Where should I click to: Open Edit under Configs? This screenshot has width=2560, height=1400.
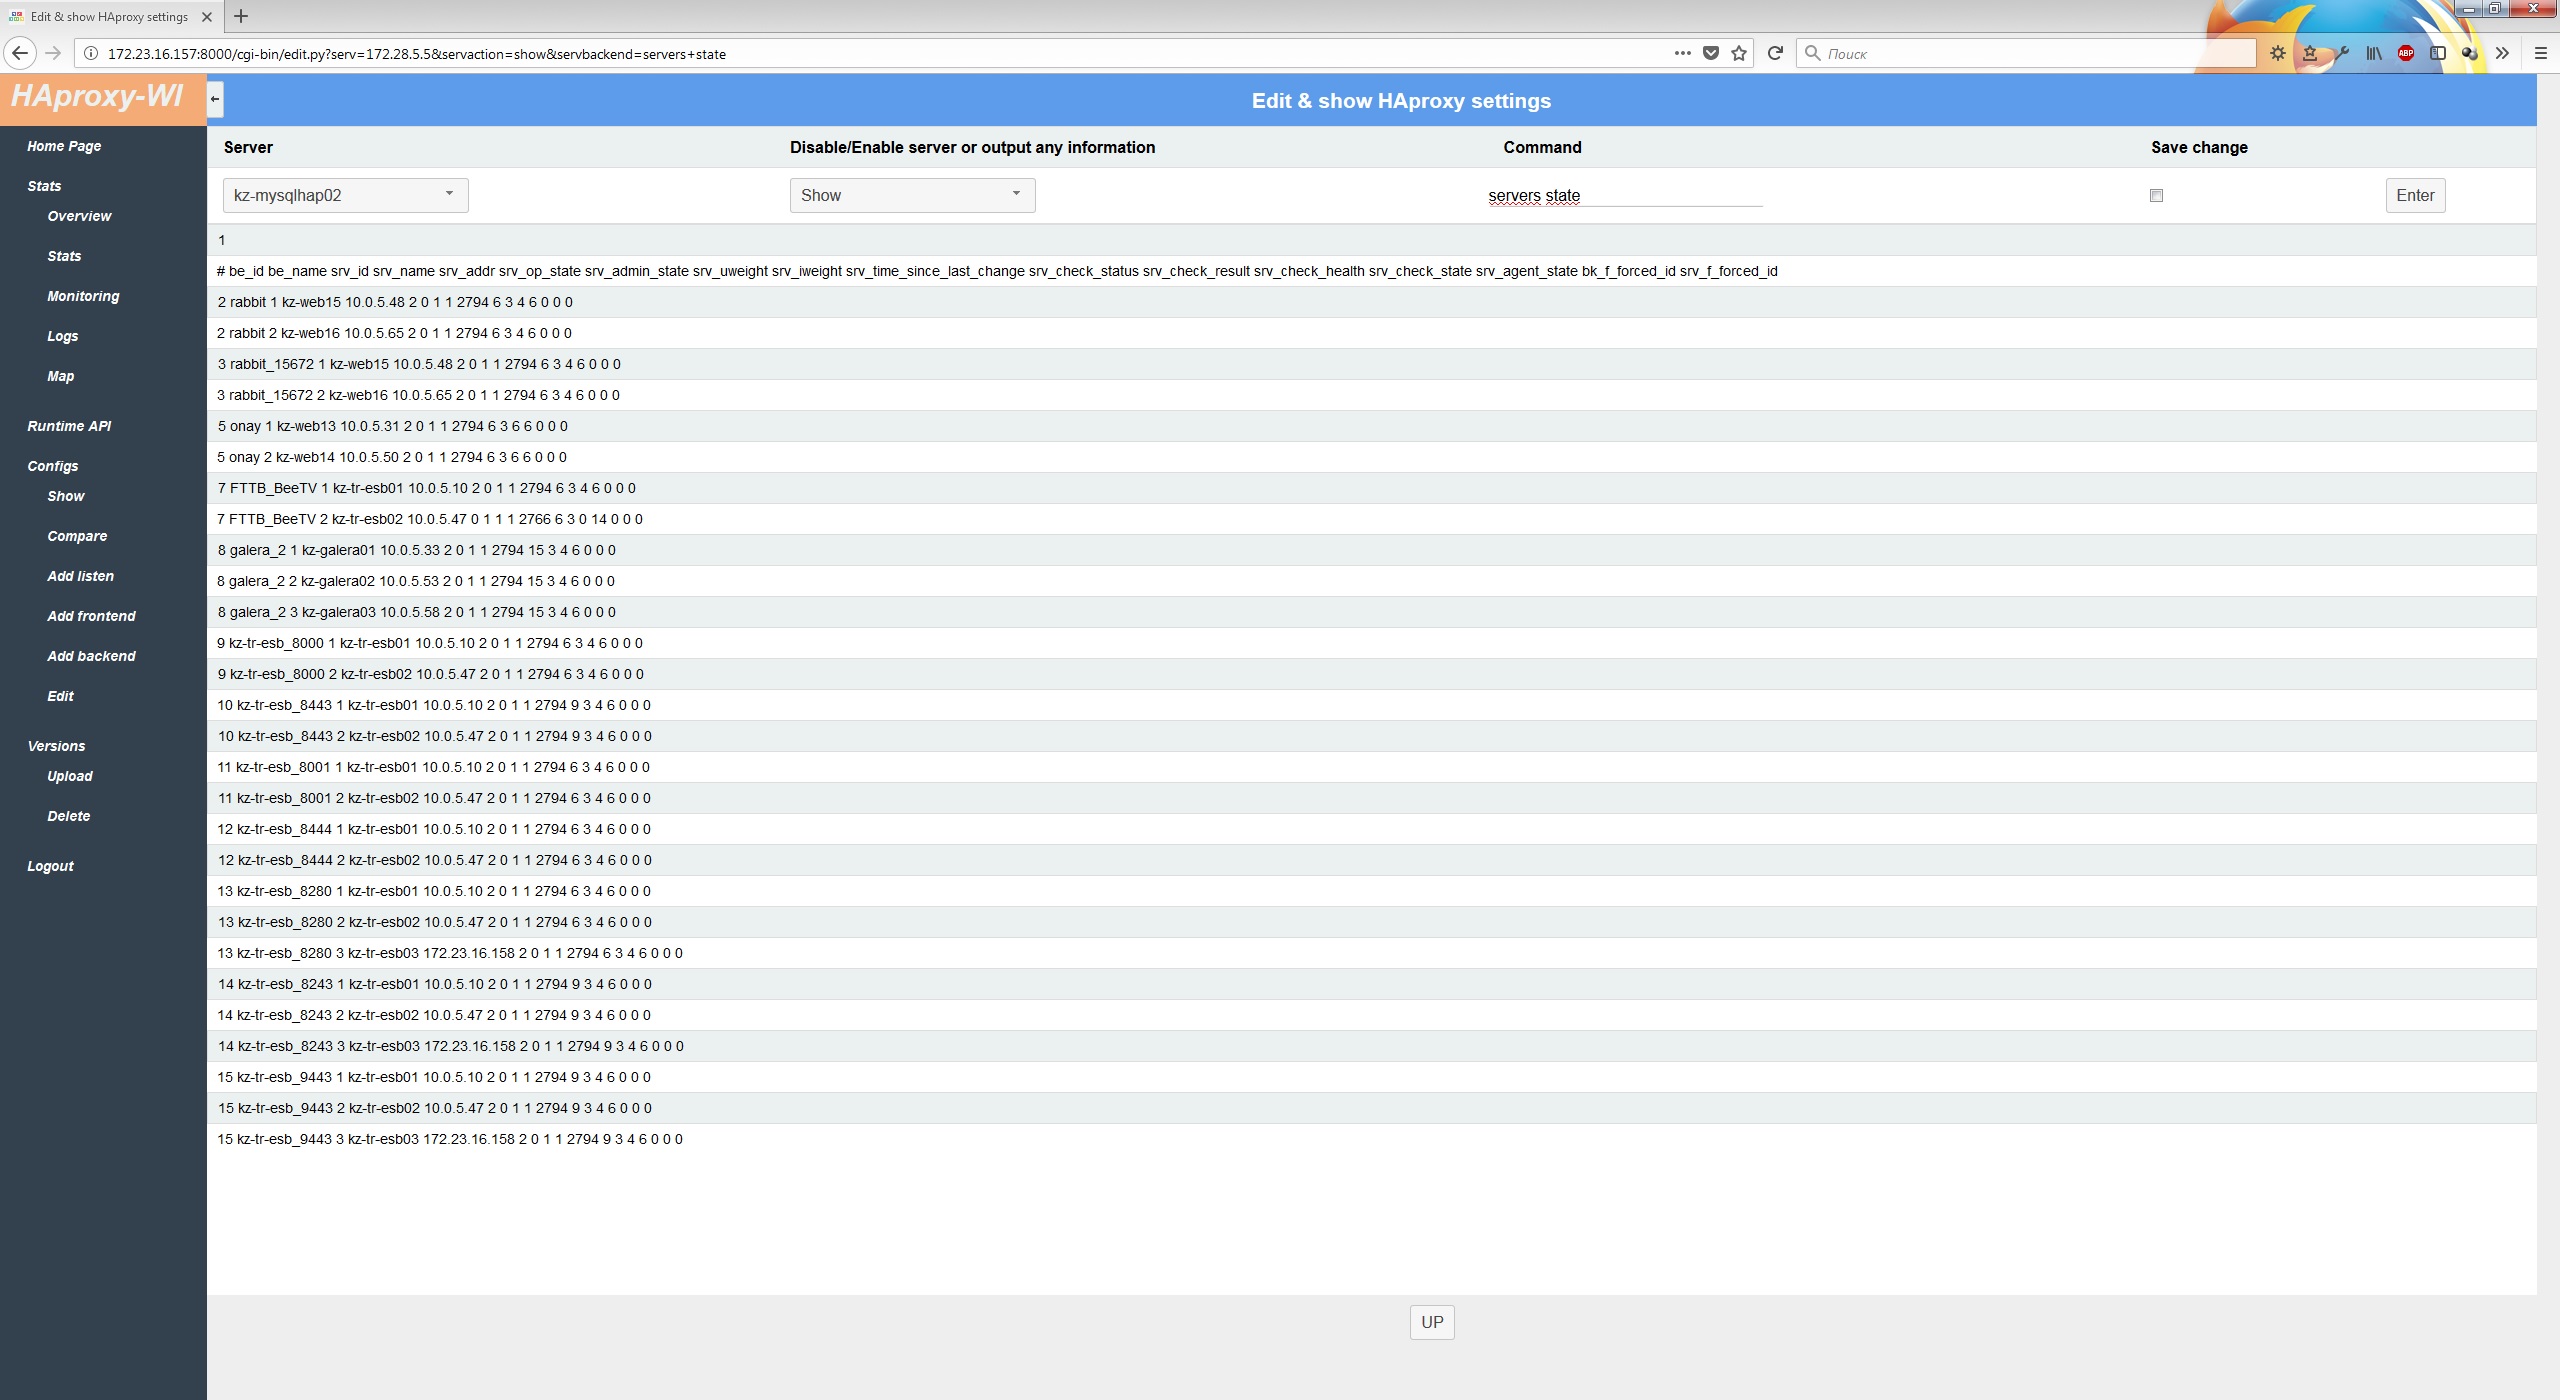click(60, 696)
